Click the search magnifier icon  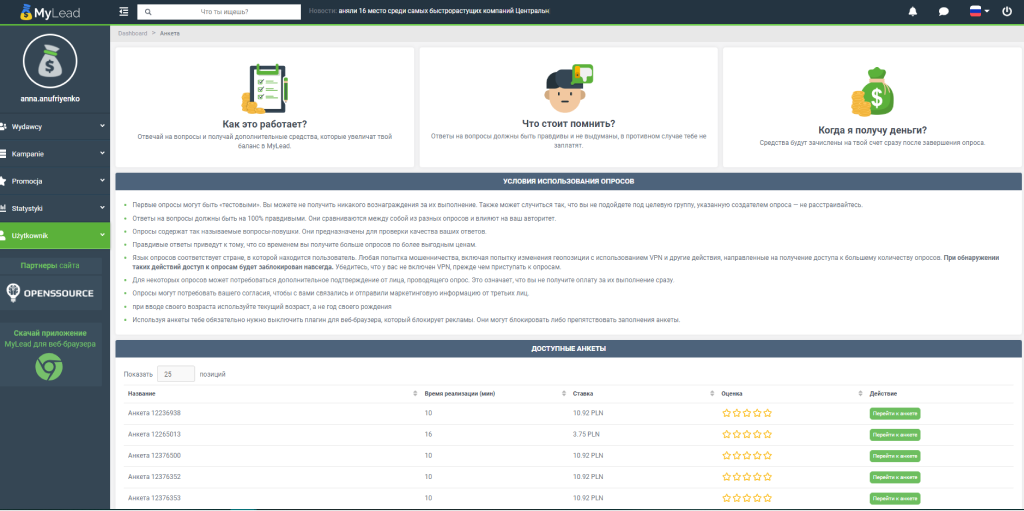tap(148, 12)
